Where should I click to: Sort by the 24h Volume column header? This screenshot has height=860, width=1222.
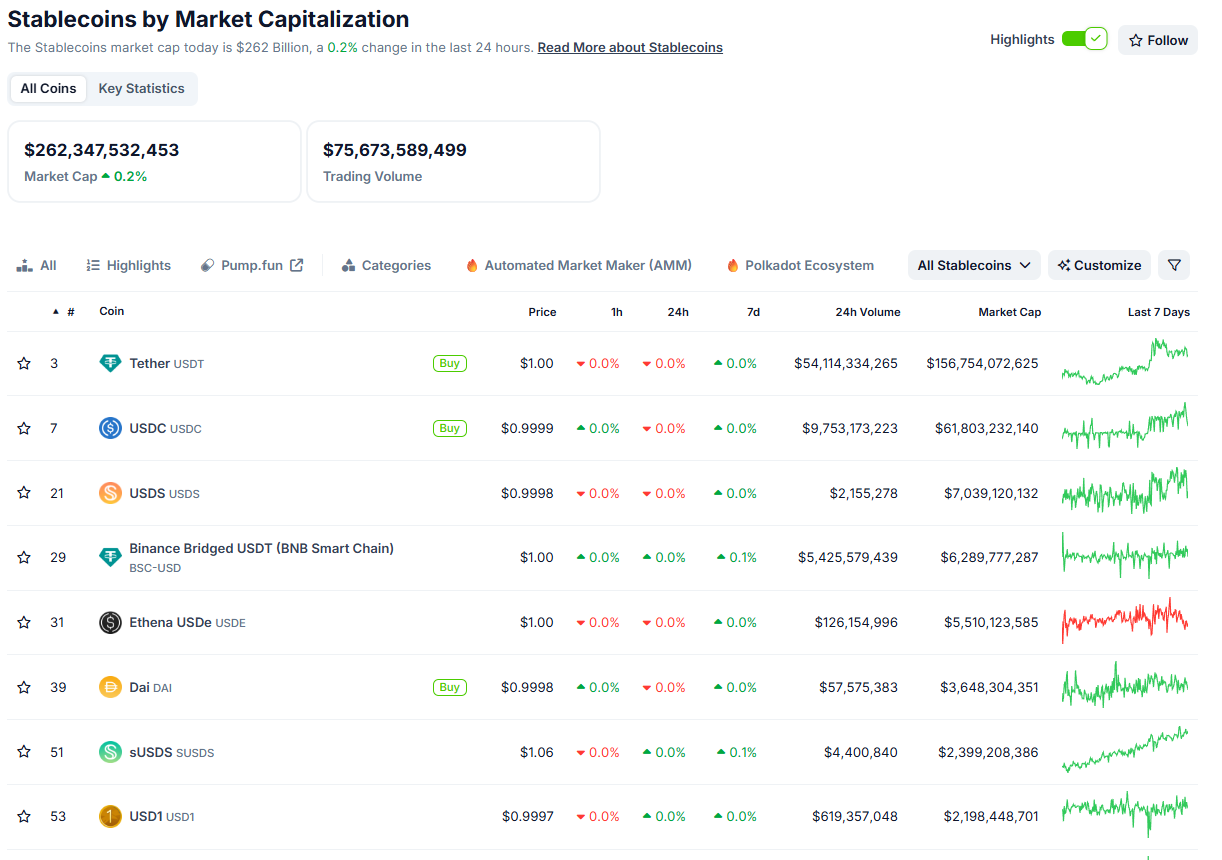868,312
